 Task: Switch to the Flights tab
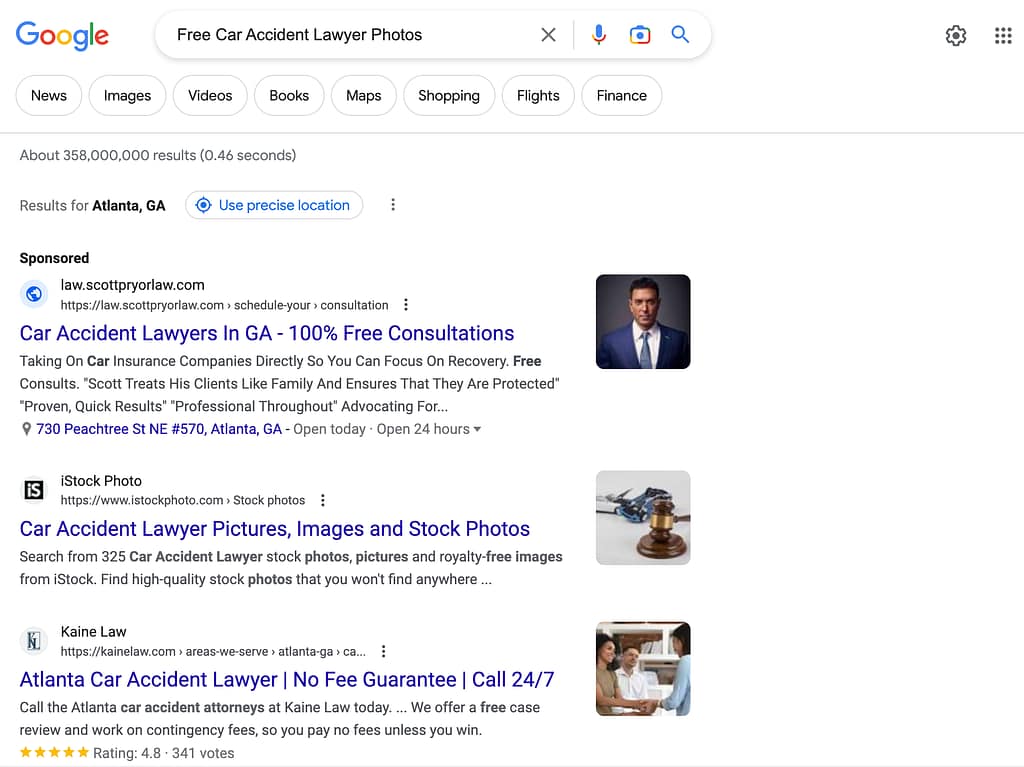[x=538, y=95]
